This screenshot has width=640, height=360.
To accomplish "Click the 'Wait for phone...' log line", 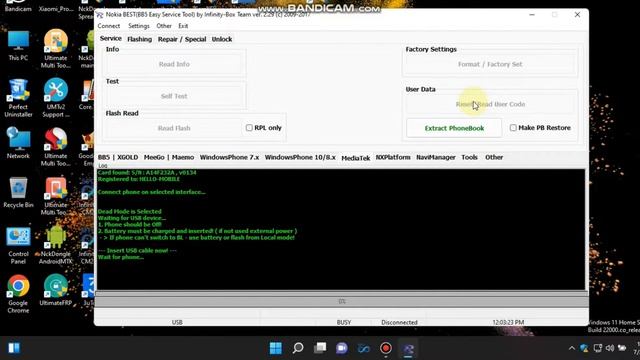I will [120, 257].
